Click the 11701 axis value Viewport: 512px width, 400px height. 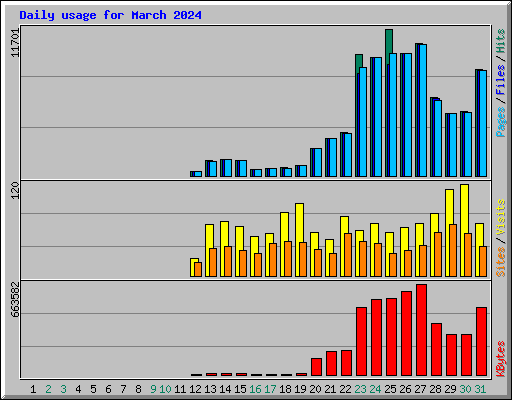(x=15, y=42)
